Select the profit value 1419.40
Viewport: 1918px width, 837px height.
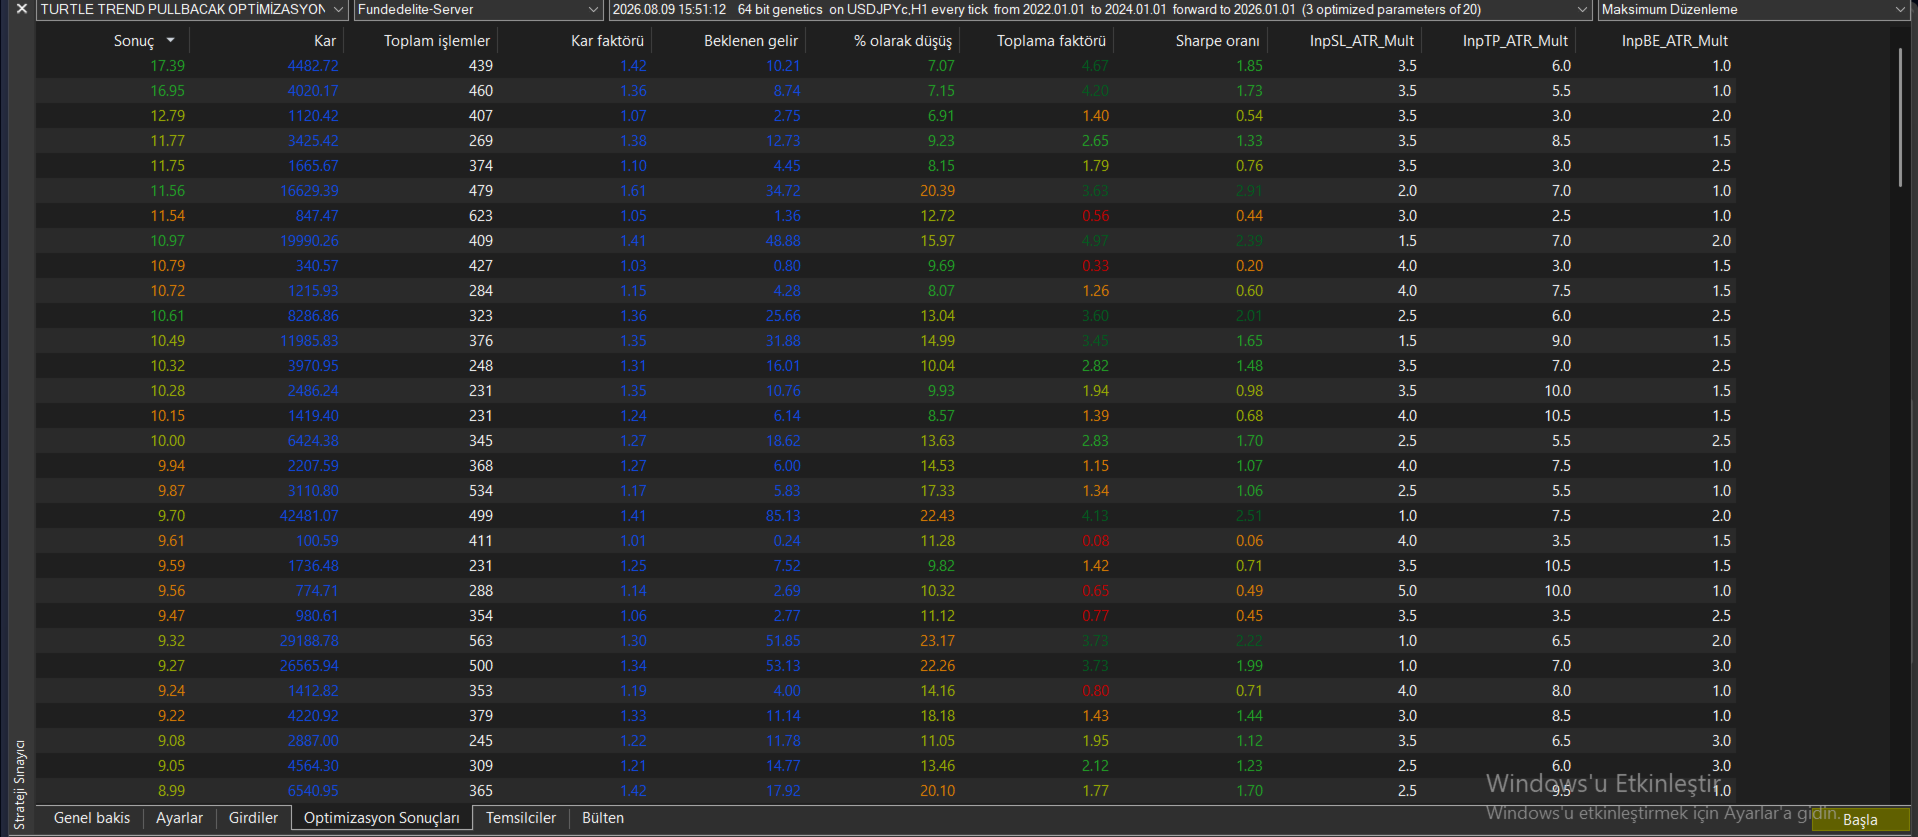pyautogui.click(x=313, y=416)
